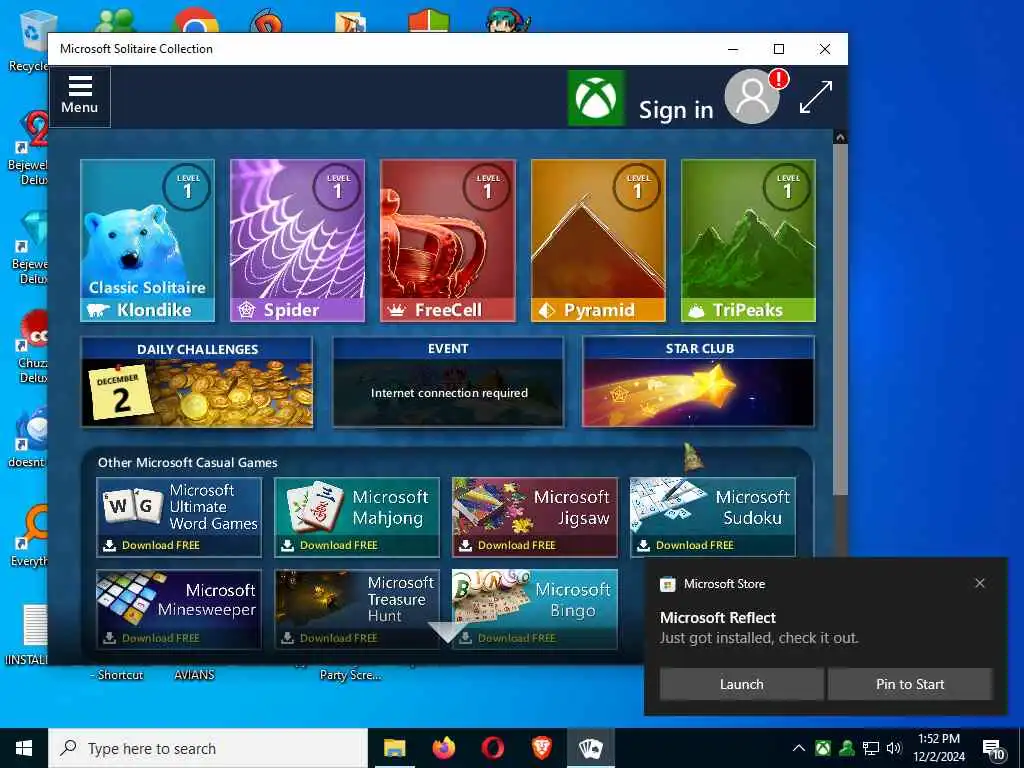Click the green Xbox logo icon

(x=596, y=99)
